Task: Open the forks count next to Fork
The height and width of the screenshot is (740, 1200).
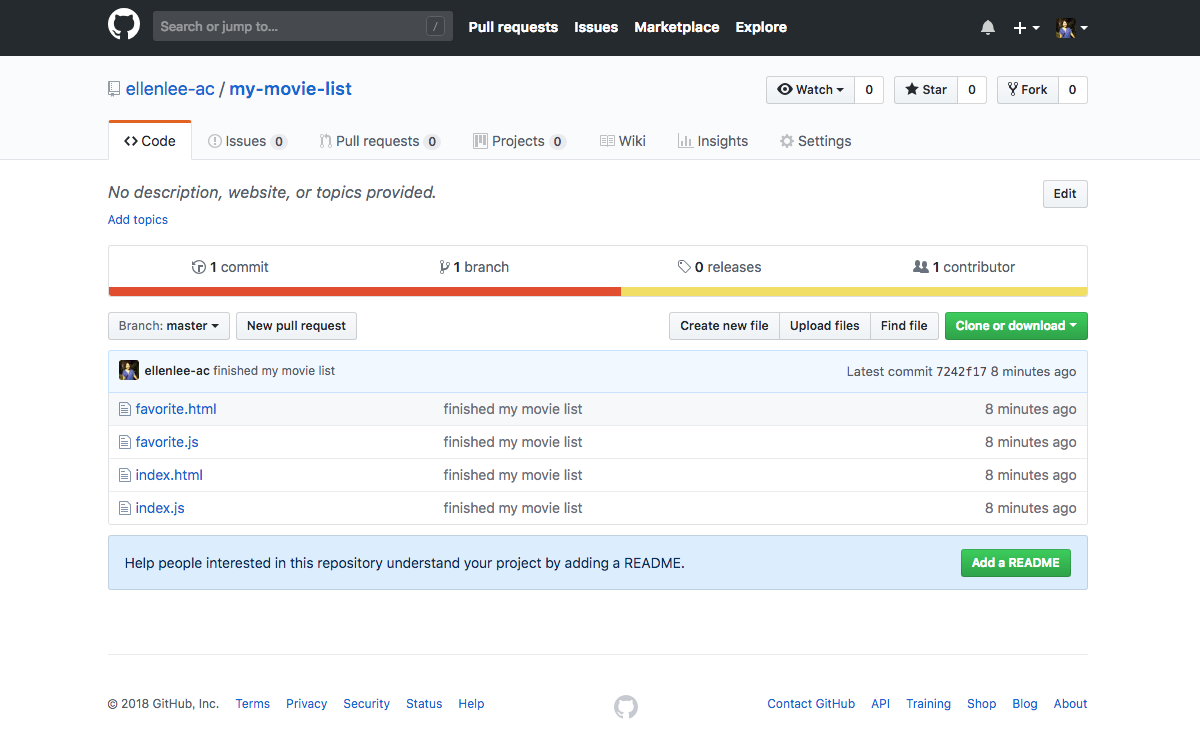Action: (x=1073, y=90)
